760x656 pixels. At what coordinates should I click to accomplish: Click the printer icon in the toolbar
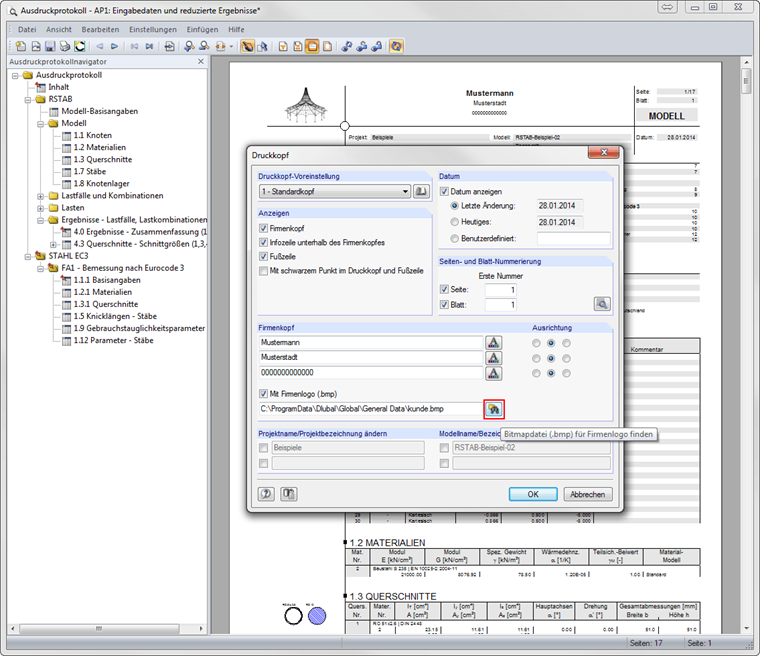(64, 47)
